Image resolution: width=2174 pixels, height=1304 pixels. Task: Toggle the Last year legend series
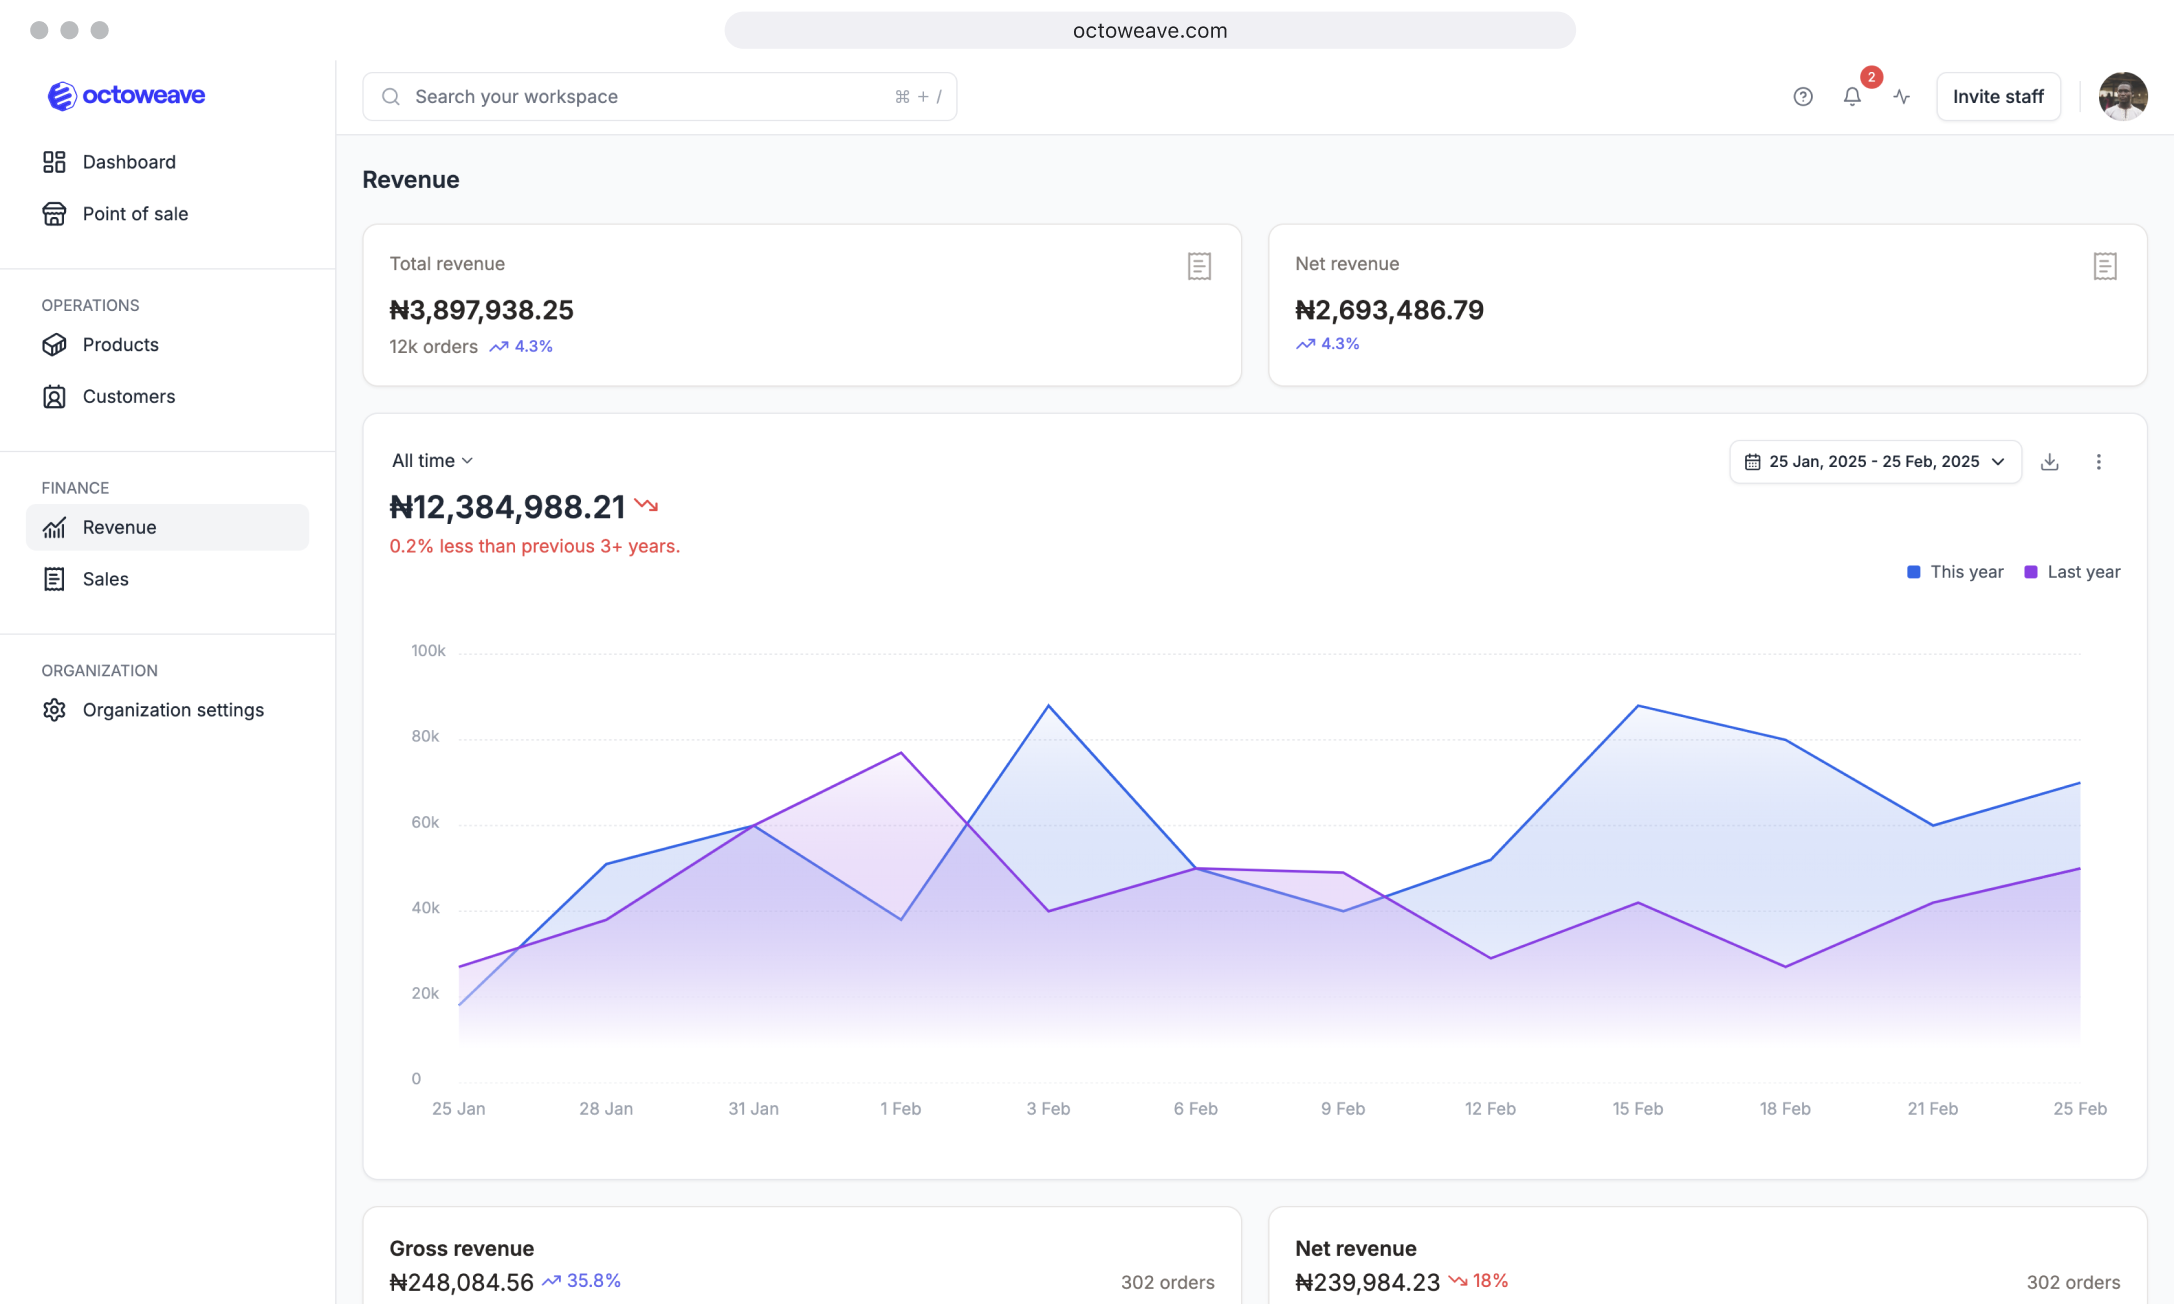(2072, 572)
